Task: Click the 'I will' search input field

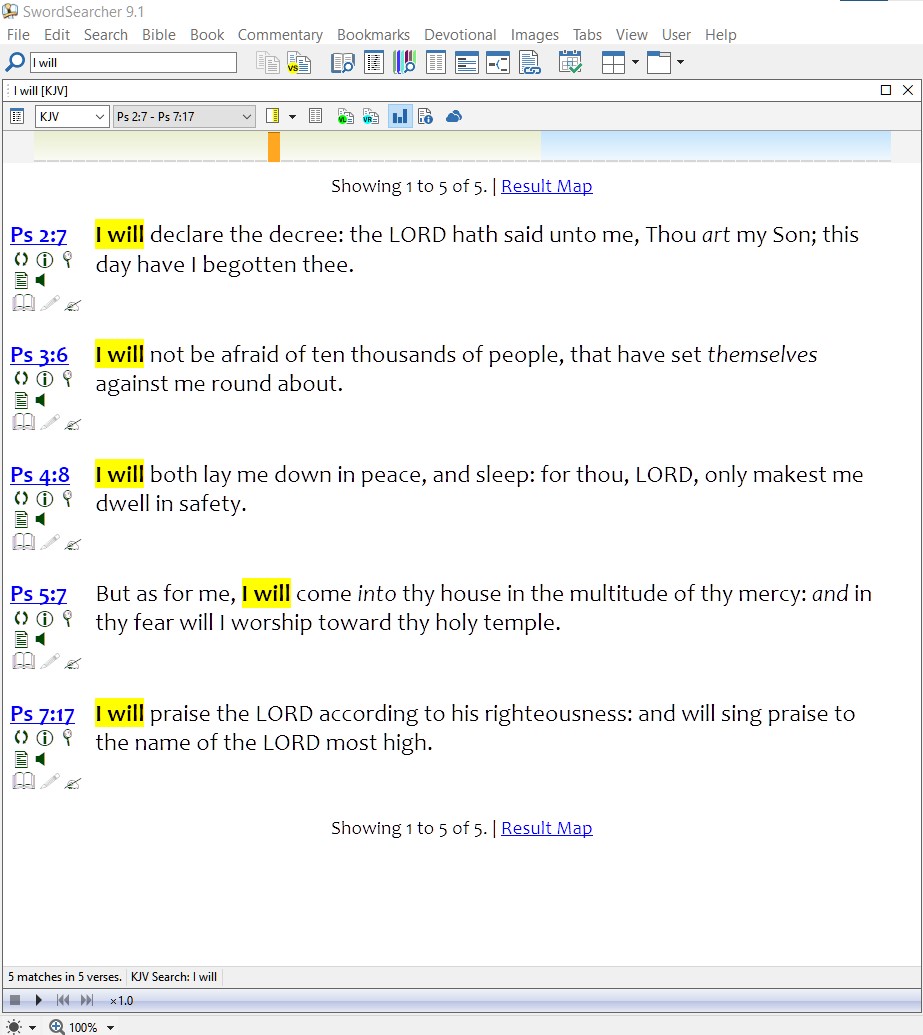Action: (x=133, y=63)
